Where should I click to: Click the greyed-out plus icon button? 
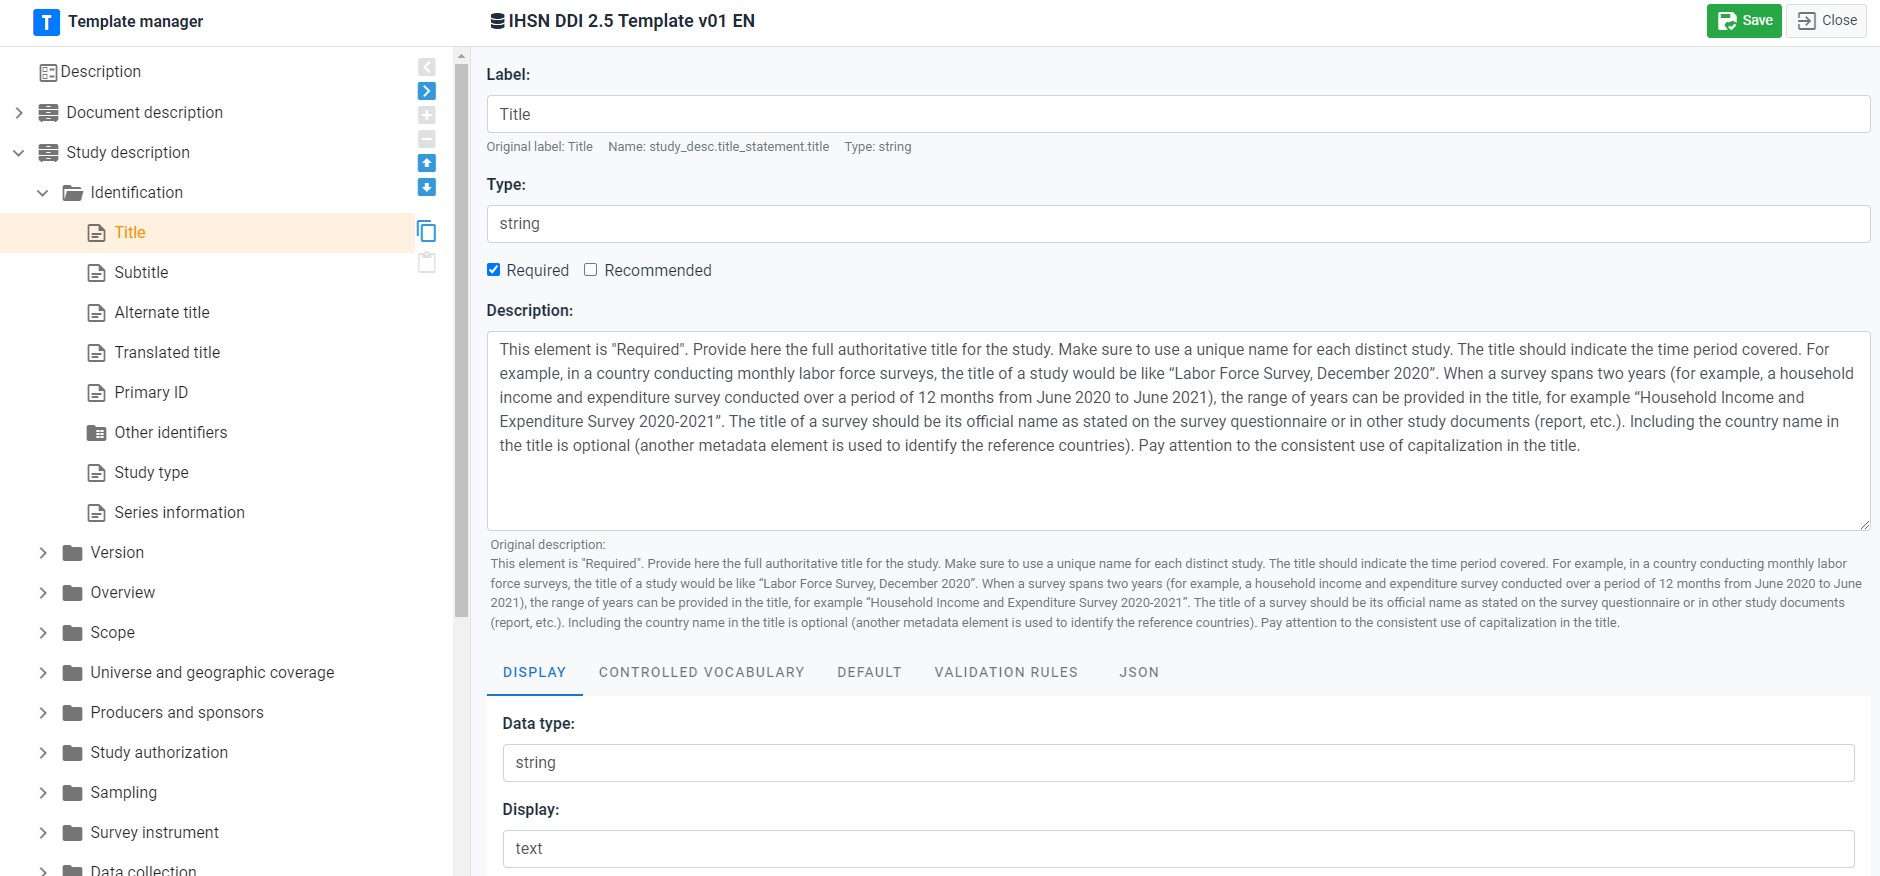427,115
